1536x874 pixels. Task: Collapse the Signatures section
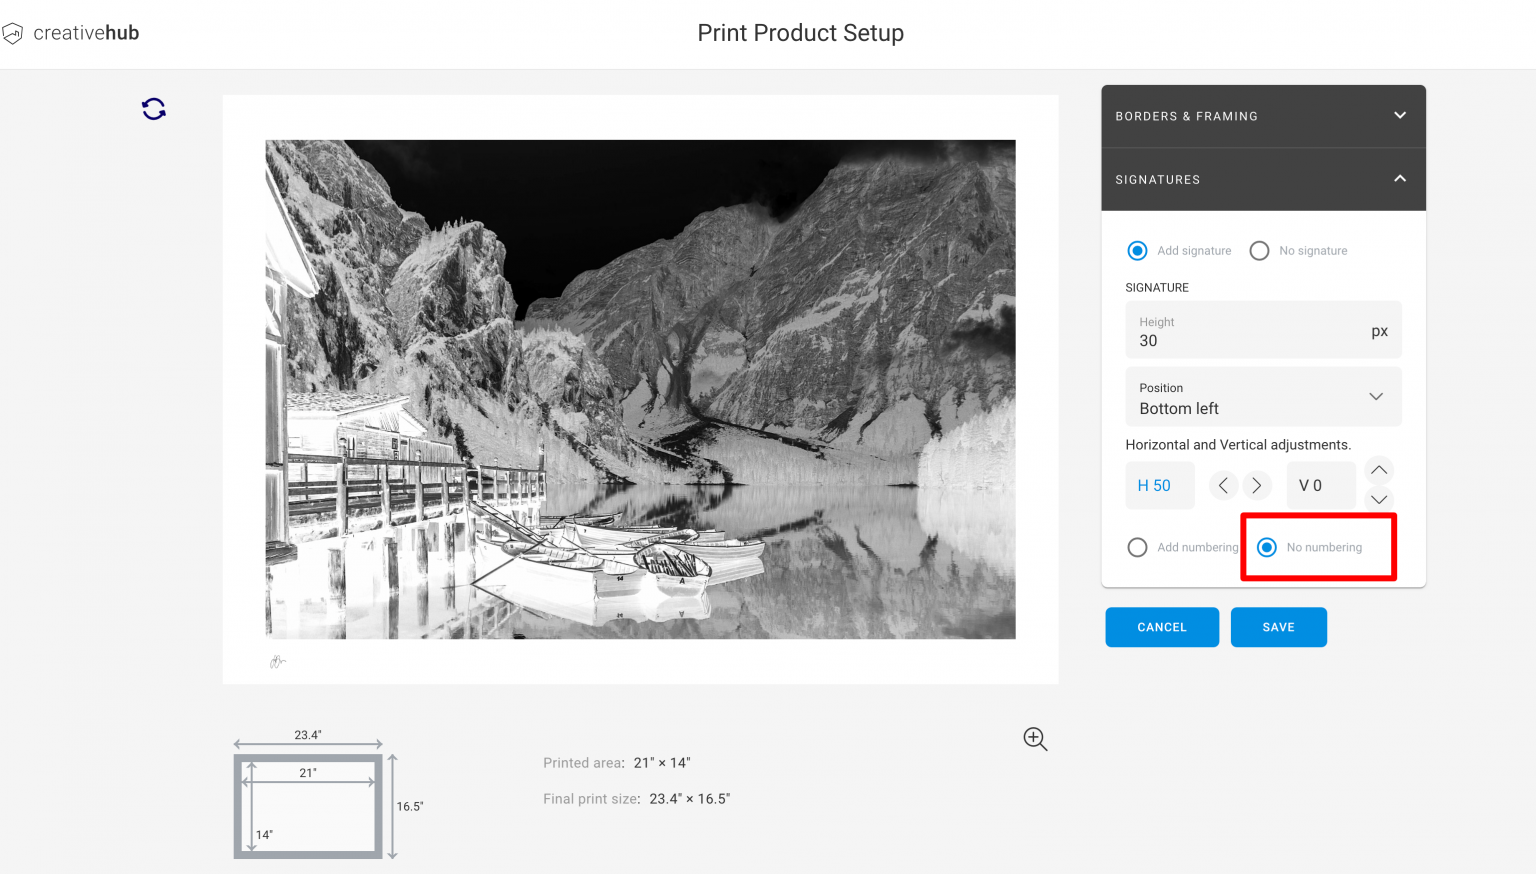(1399, 178)
